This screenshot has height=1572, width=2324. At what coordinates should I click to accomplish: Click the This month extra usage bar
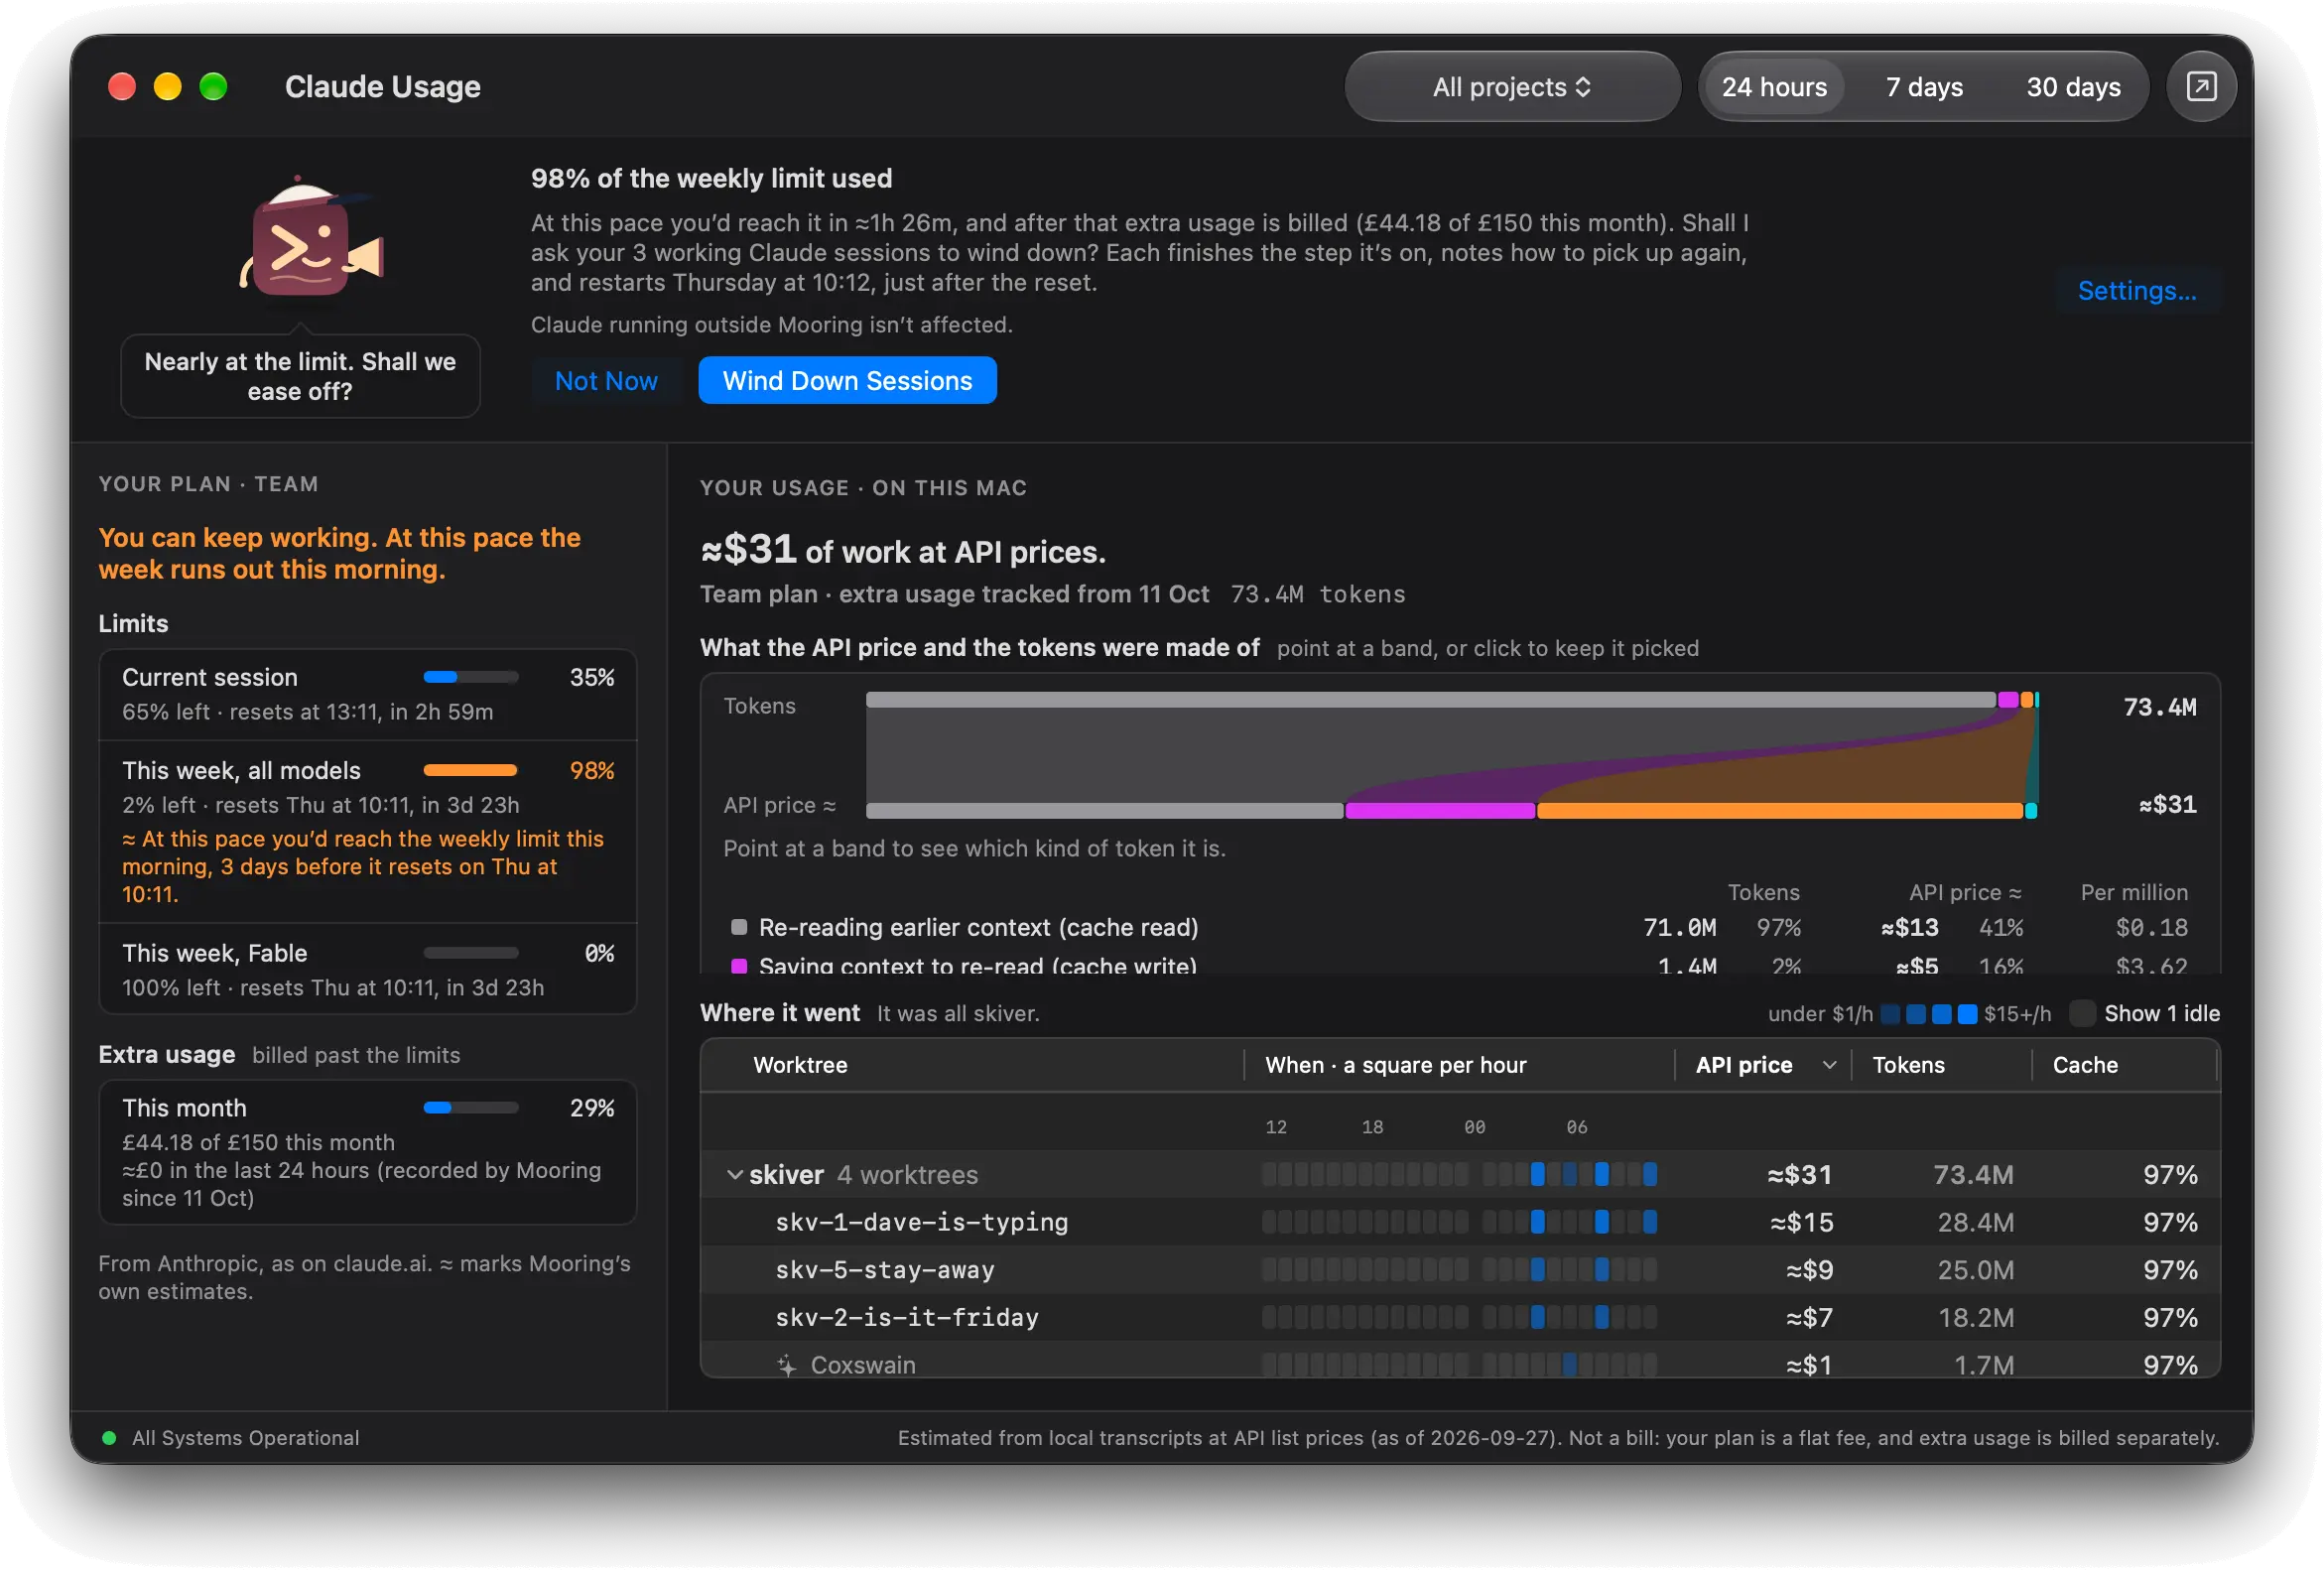[x=470, y=1108]
